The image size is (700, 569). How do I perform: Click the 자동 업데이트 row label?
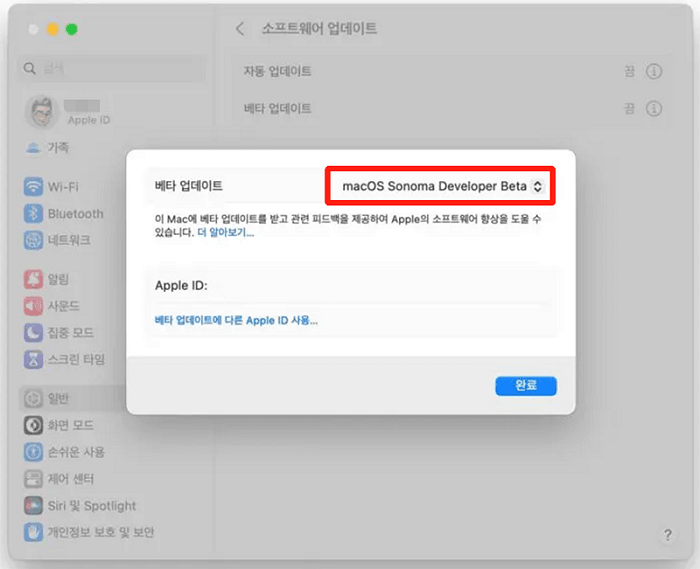277,71
